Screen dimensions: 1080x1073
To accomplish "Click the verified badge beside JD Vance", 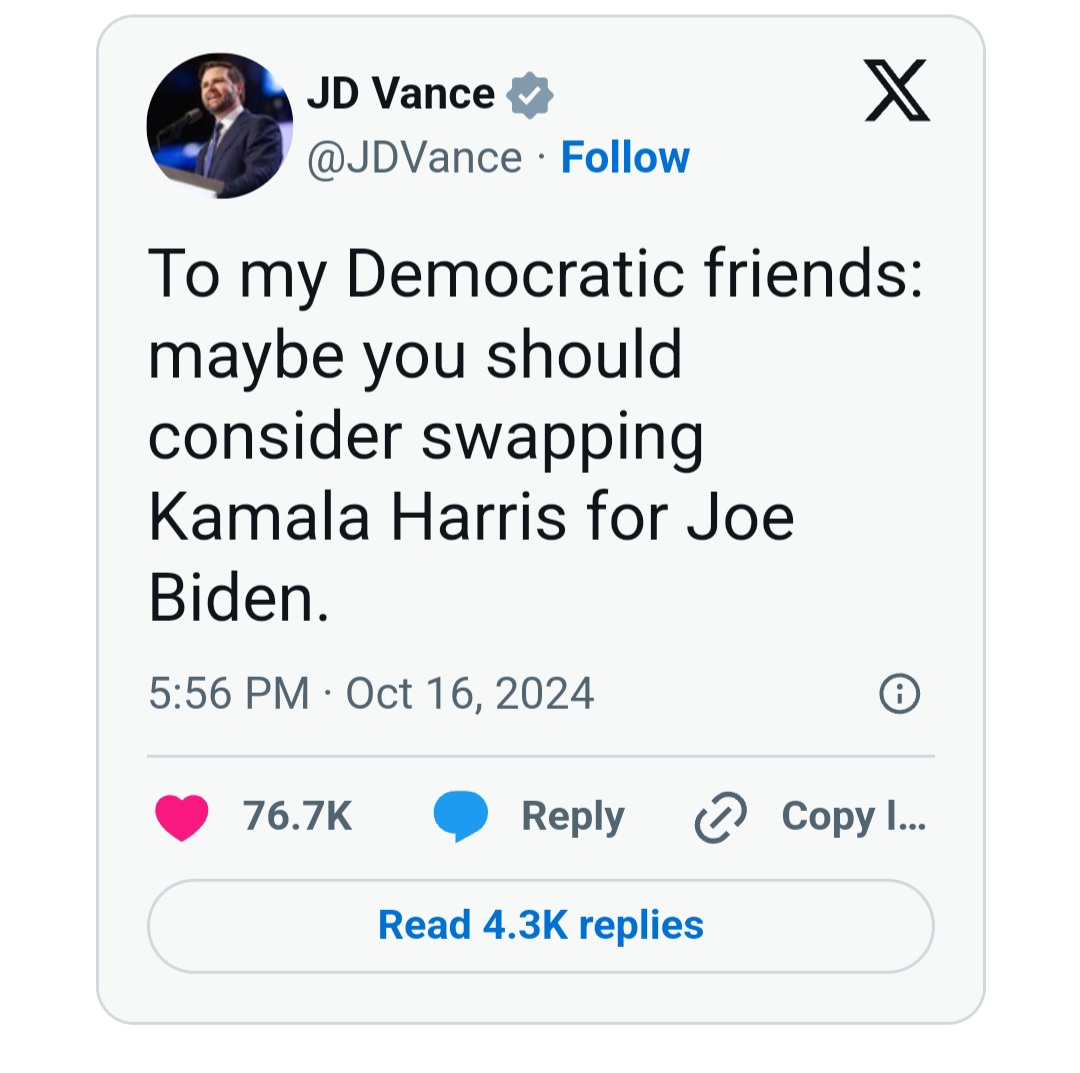I will (530, 96).
